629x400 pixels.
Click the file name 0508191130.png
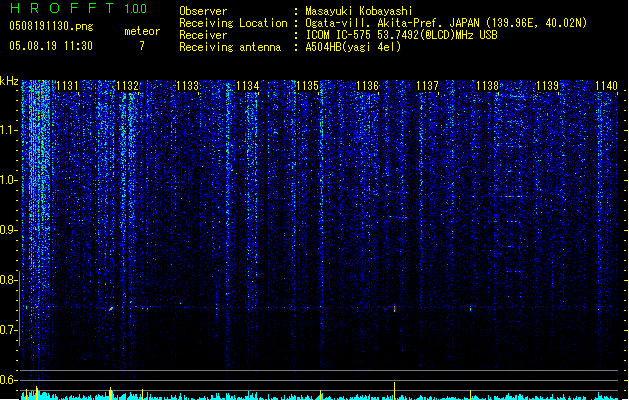[51, 26]
